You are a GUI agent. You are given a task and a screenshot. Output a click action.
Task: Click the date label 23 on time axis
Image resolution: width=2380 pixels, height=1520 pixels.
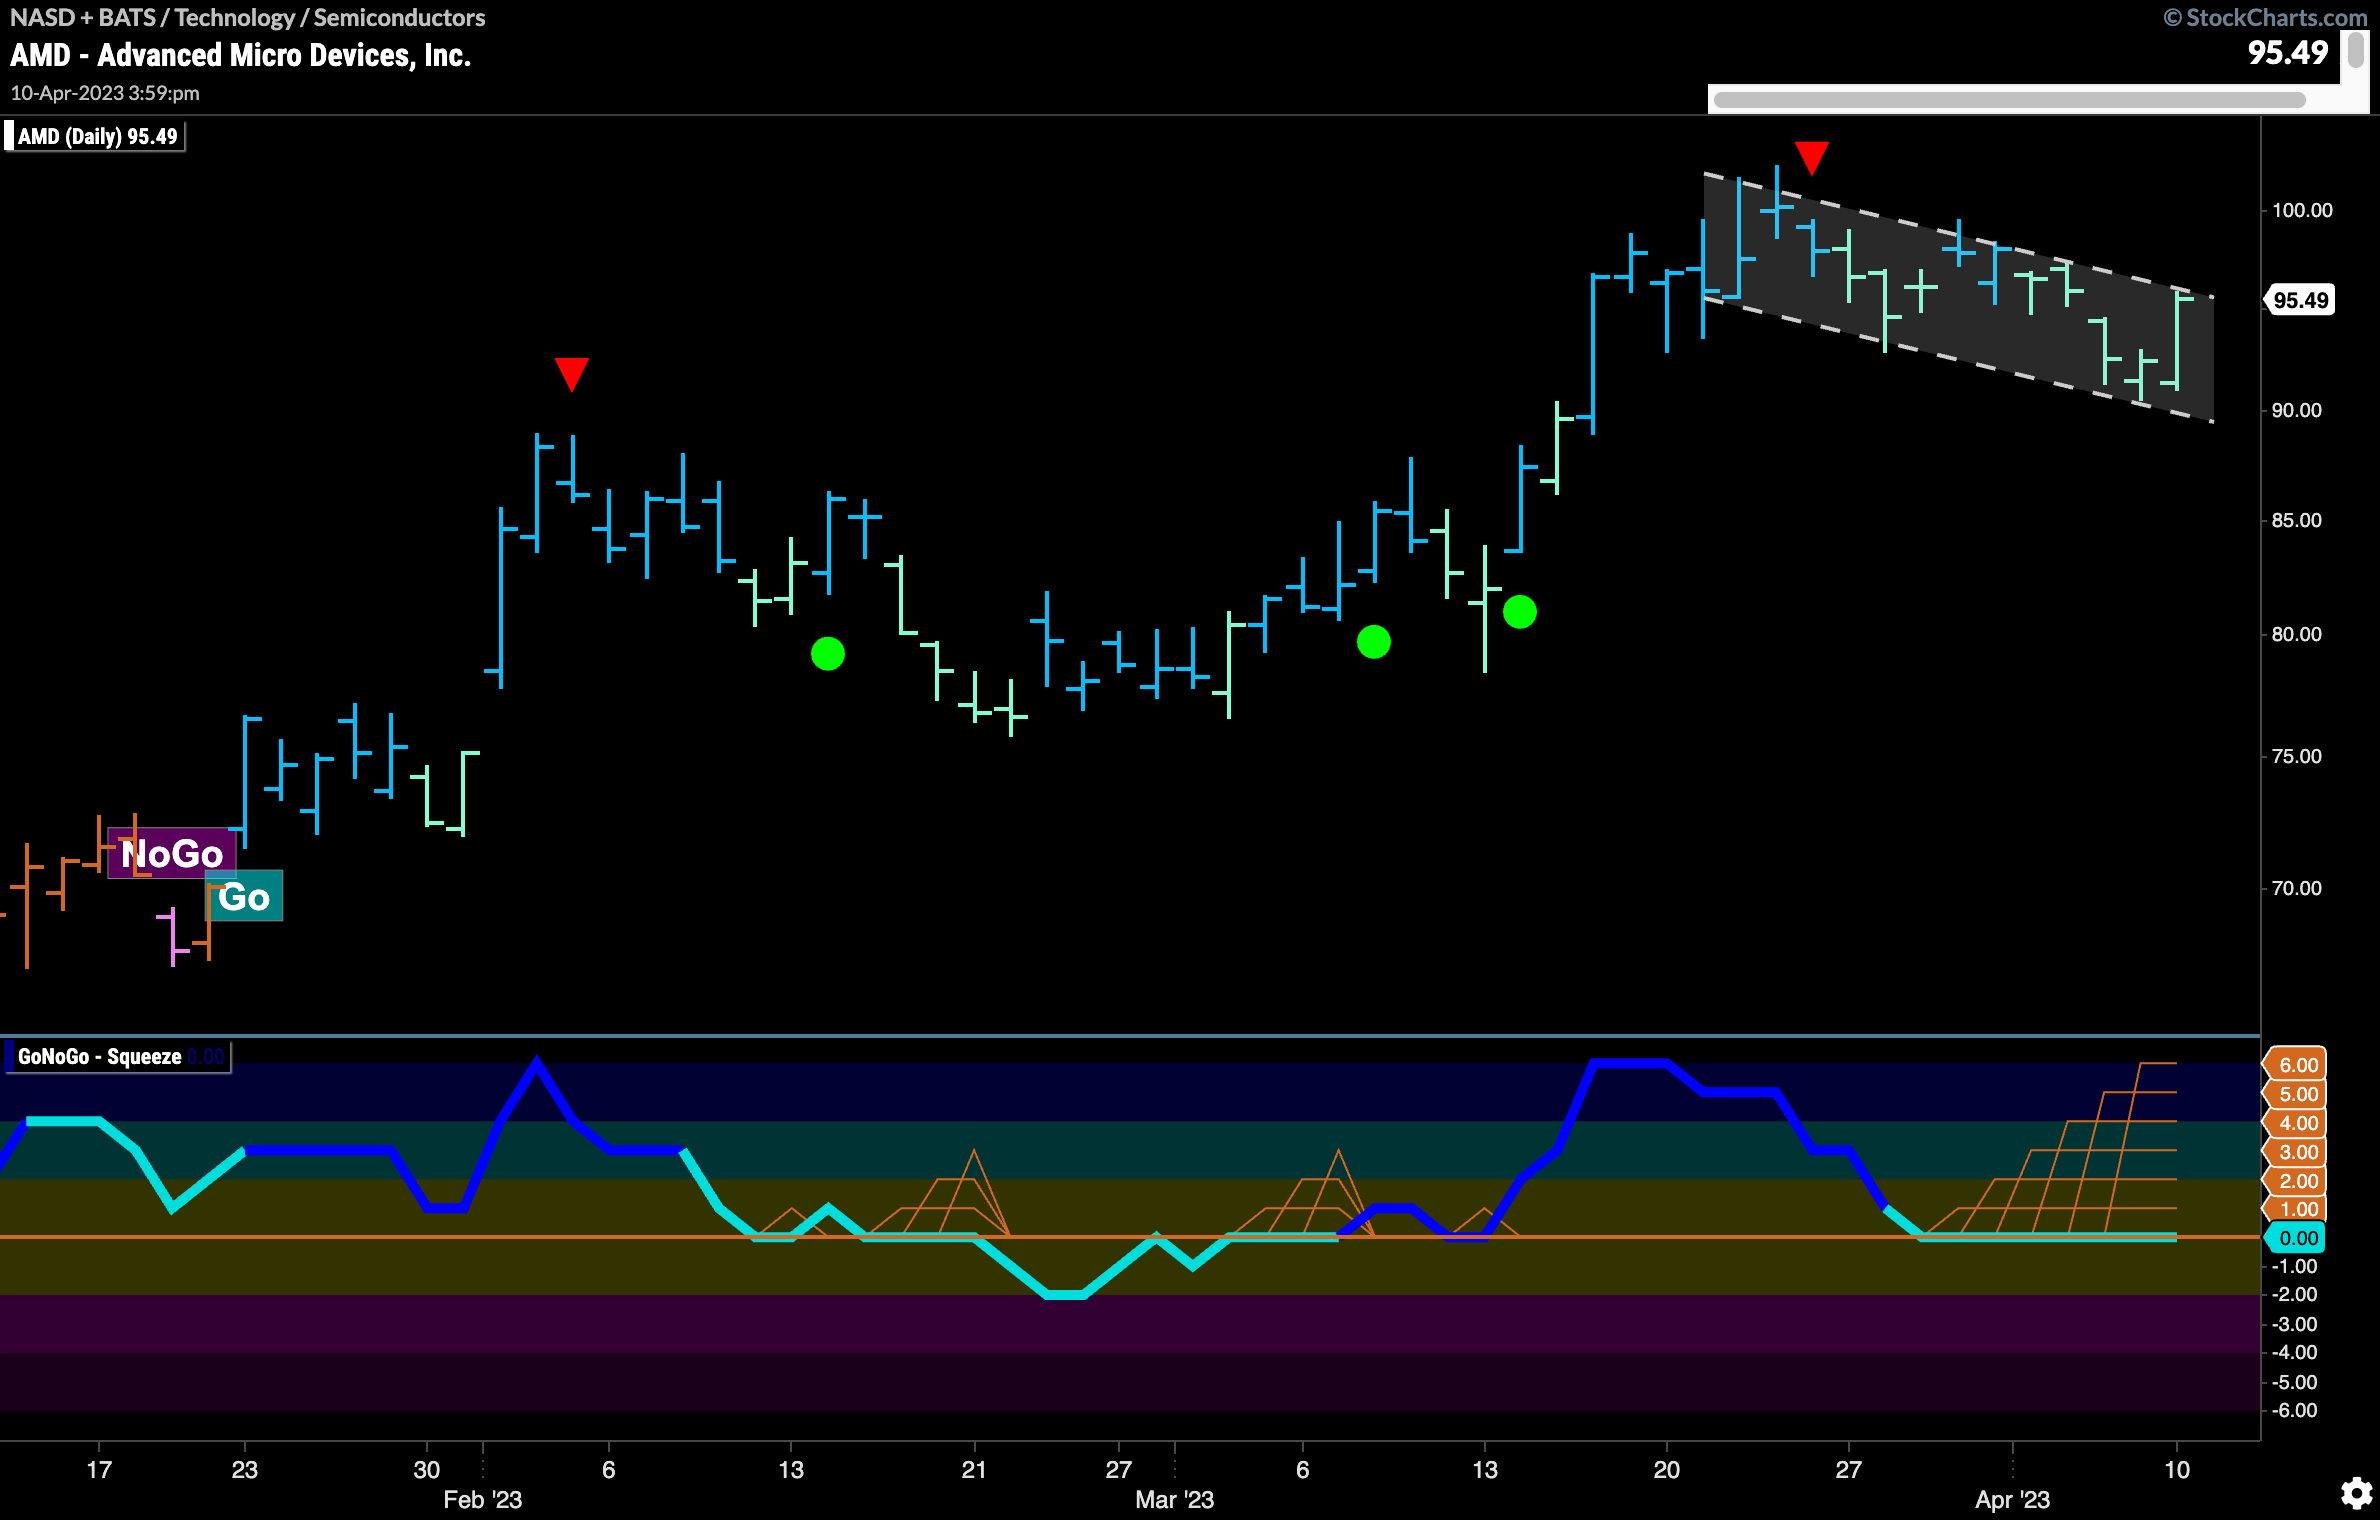[x=244, y=1469]
